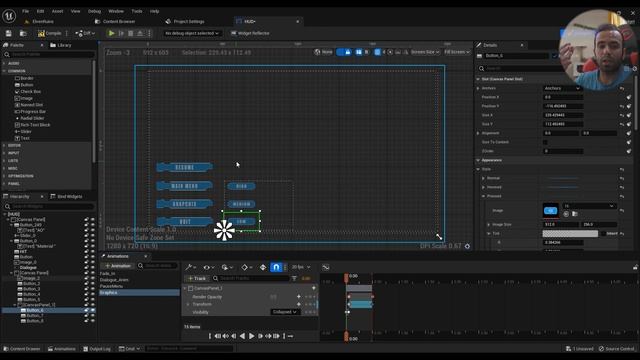
Task: Toggle Size To Content checkbox
Action: point(545,142)
